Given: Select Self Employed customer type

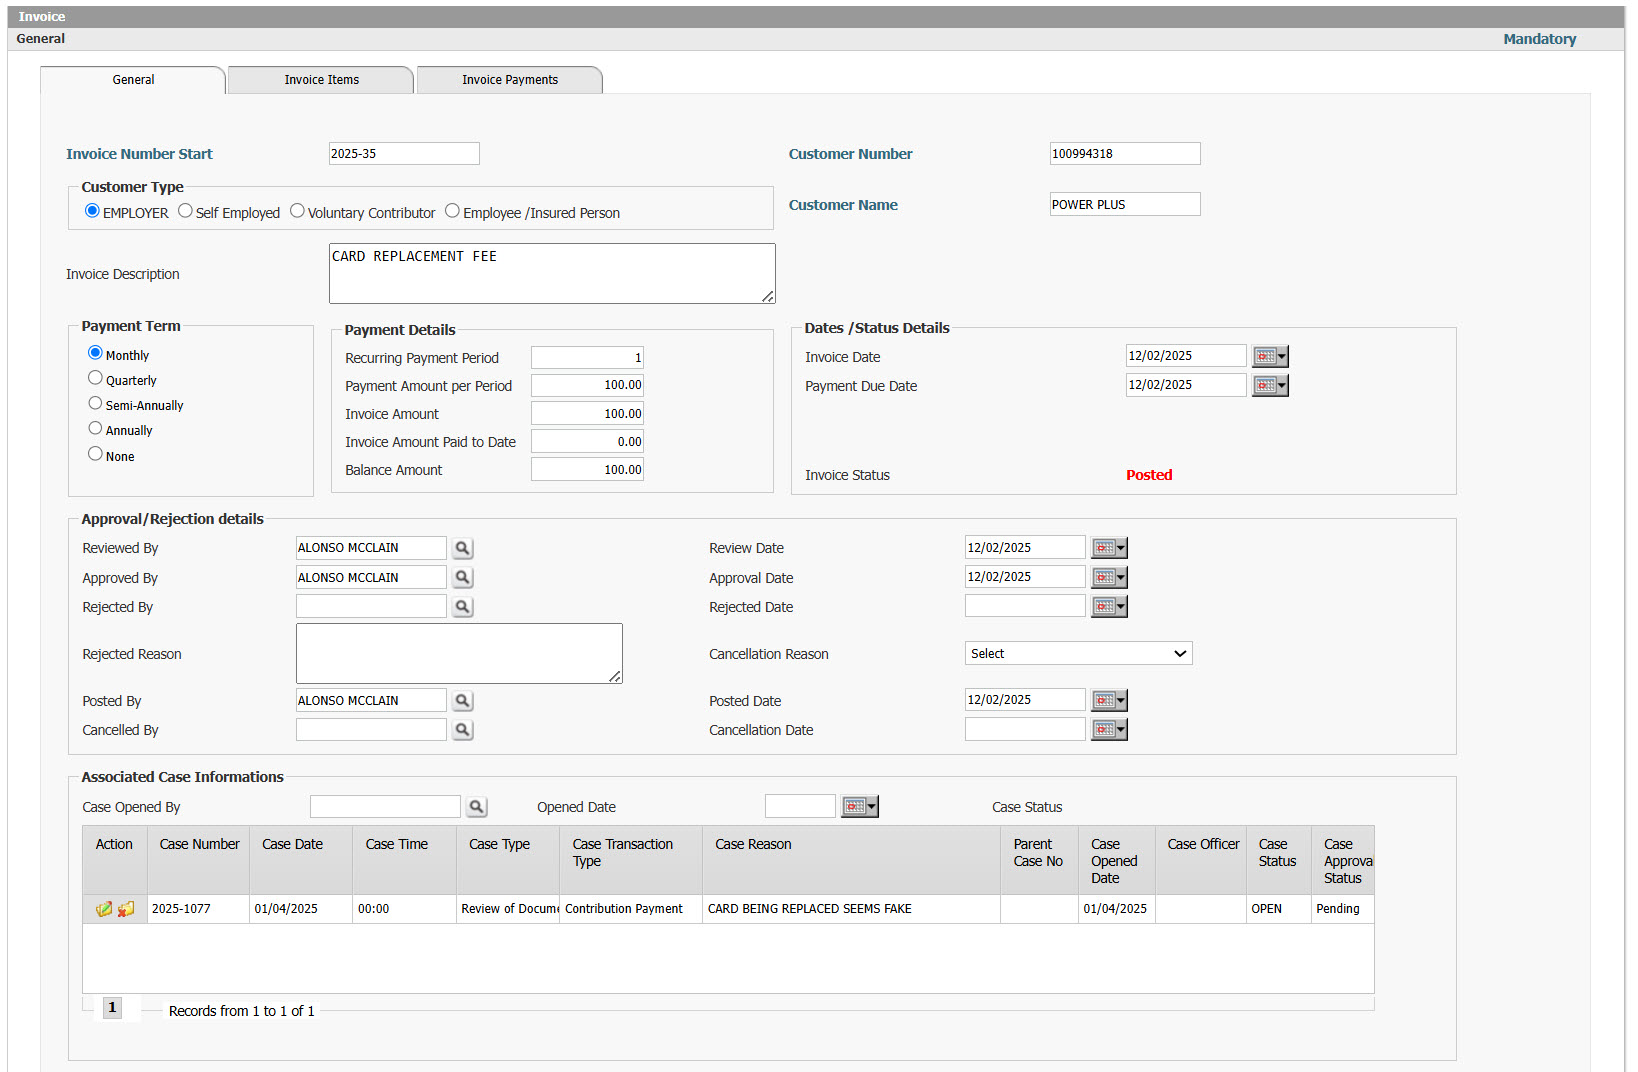Looking at the screenshot, I should point(185,211).
